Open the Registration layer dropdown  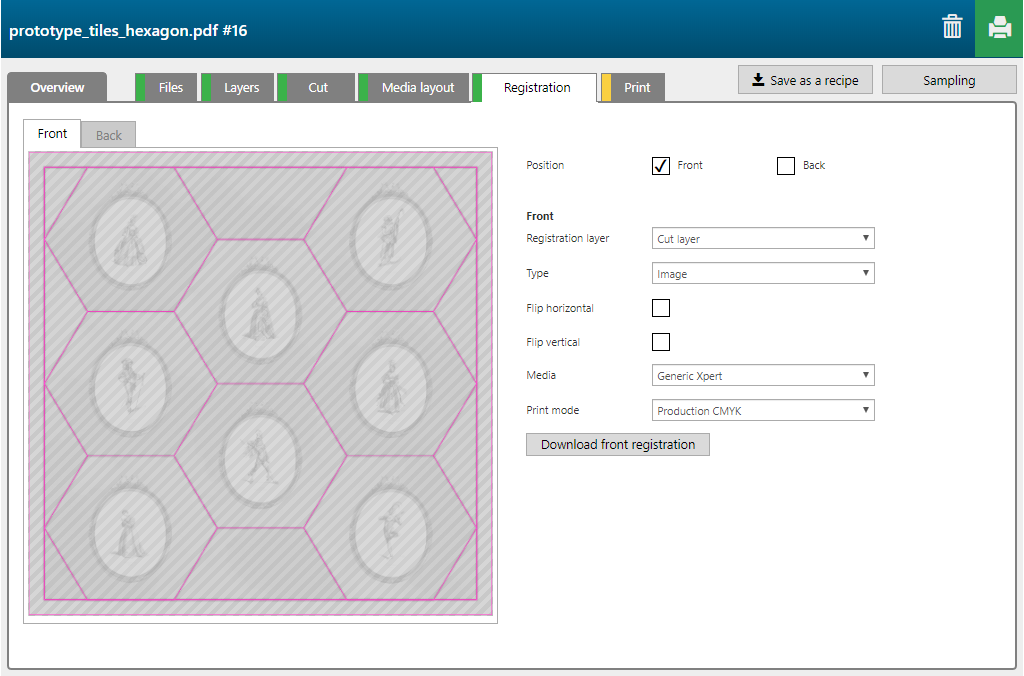[763, 239]
